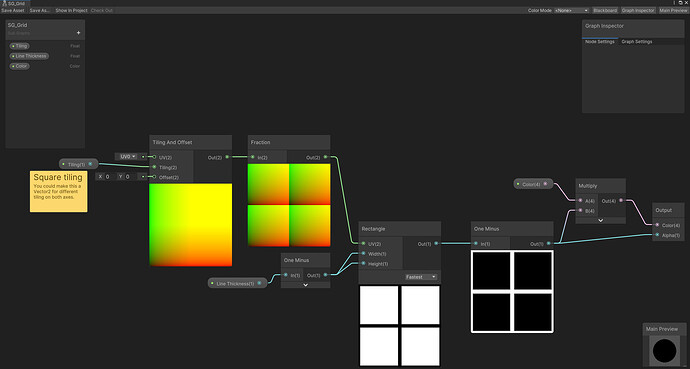Switch to Graph Settings tab
The height and width of the screenshot is (369, 690).
[x=637, y=41]
